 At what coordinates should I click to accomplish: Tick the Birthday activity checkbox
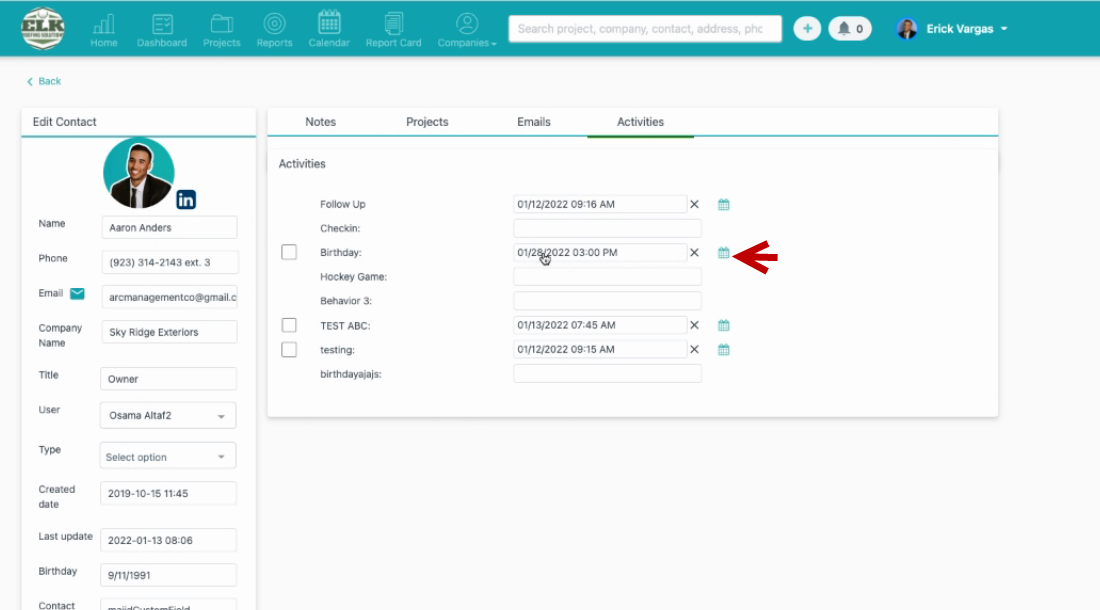(x=289, y=252)
